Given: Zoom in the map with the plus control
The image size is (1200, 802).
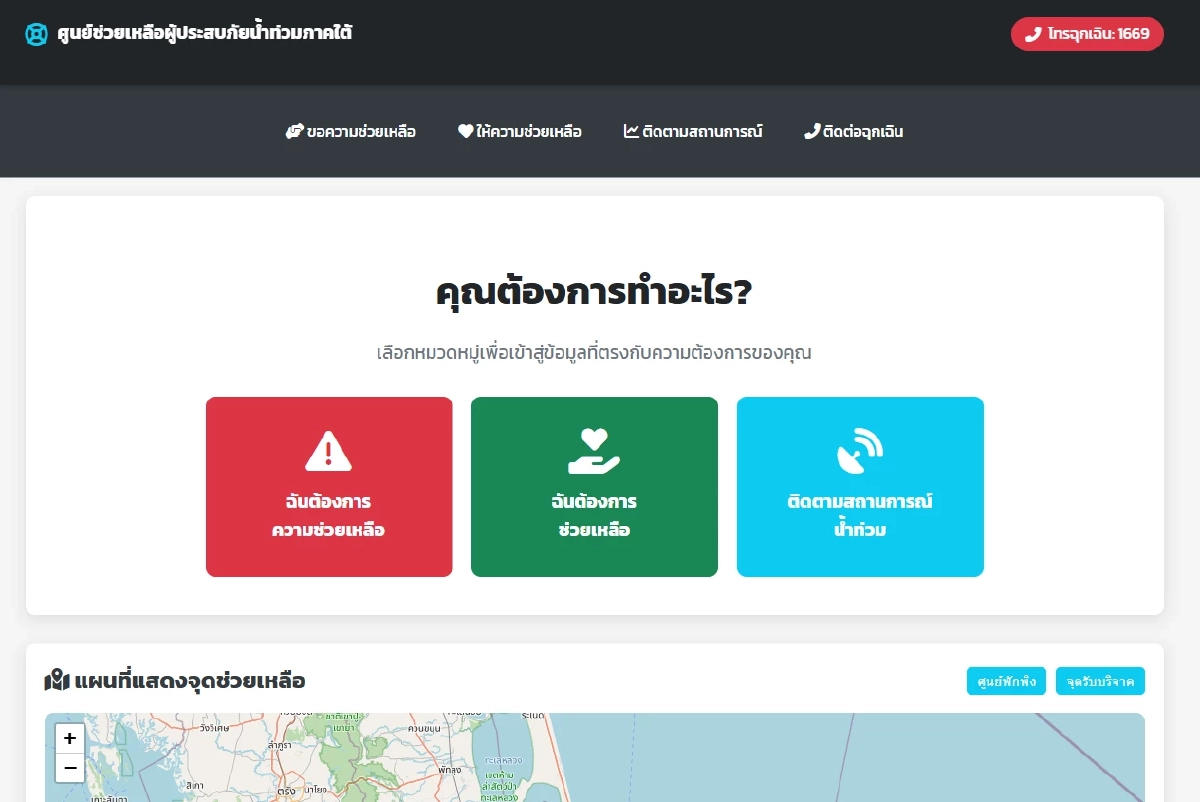Looking at the screenshot, I should point(69,738).
